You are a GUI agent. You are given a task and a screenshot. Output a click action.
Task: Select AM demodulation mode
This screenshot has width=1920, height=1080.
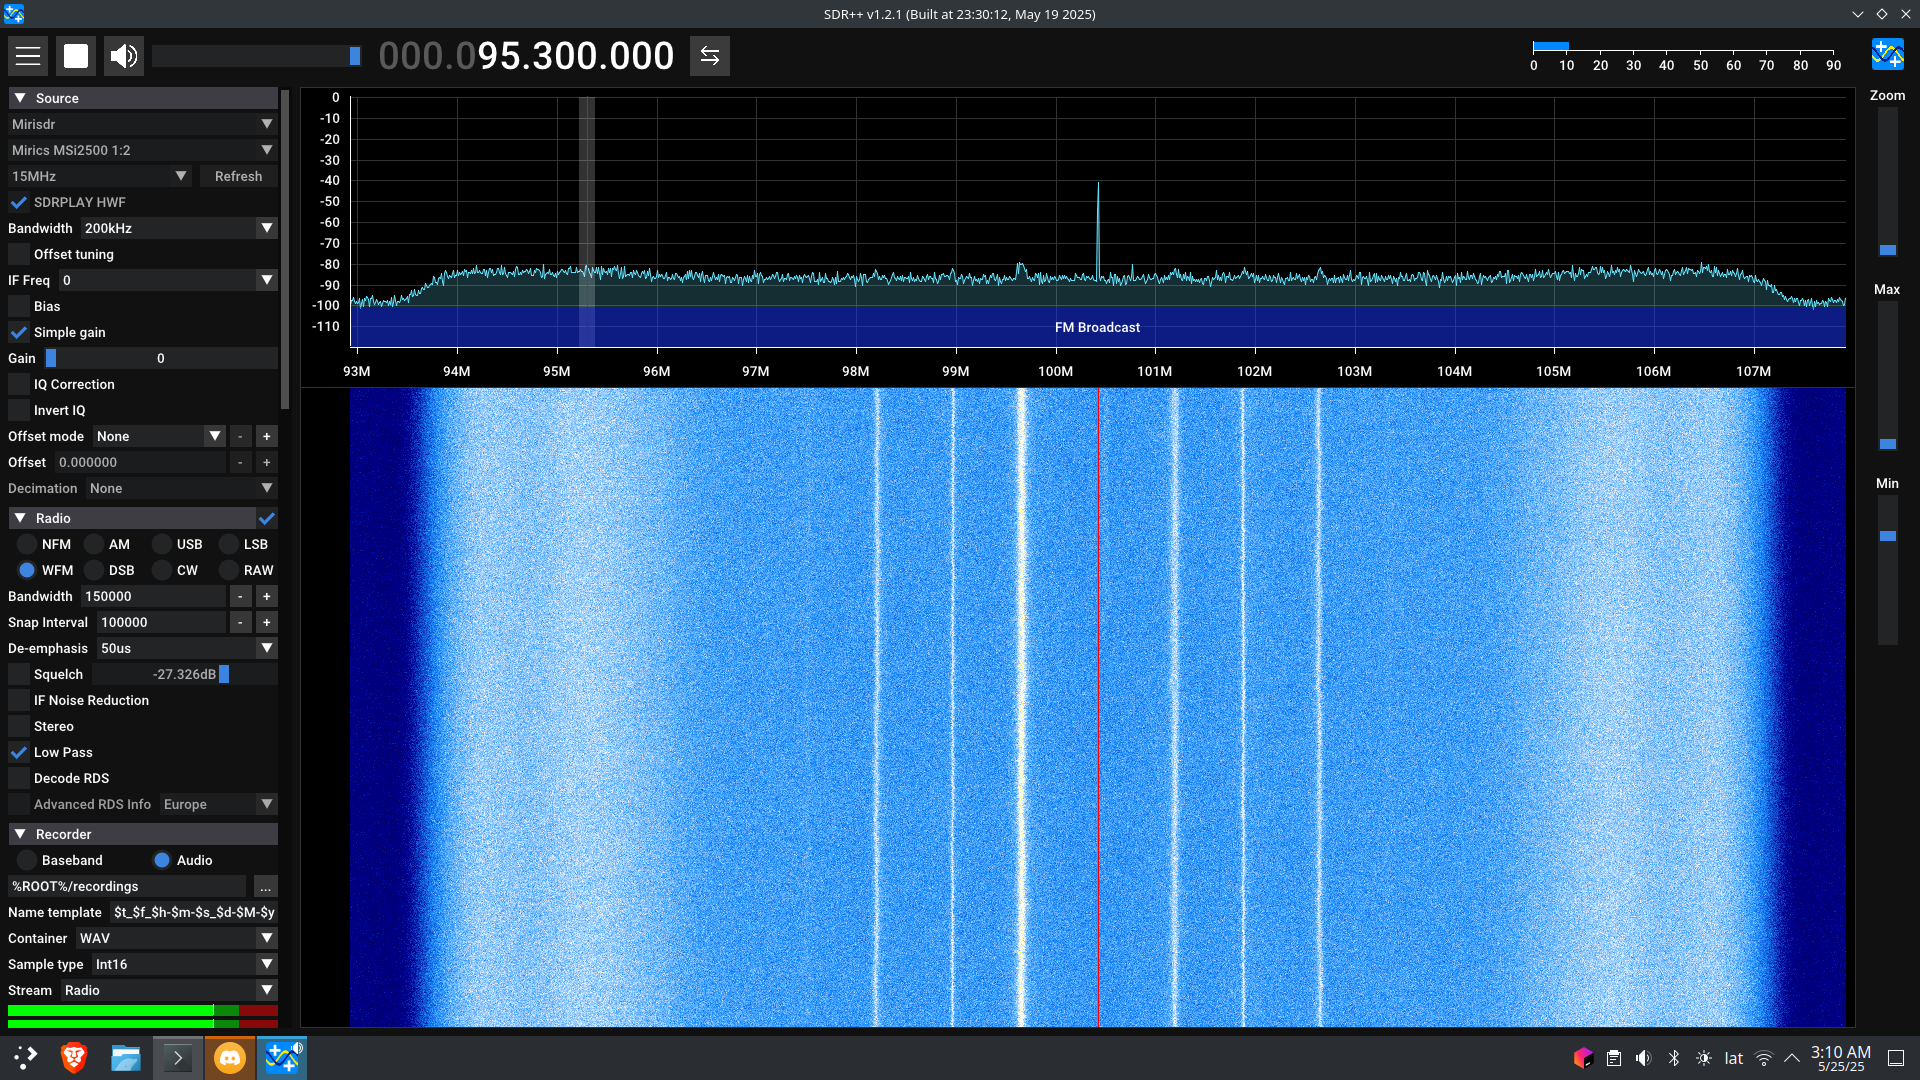[x=94, y=544]
